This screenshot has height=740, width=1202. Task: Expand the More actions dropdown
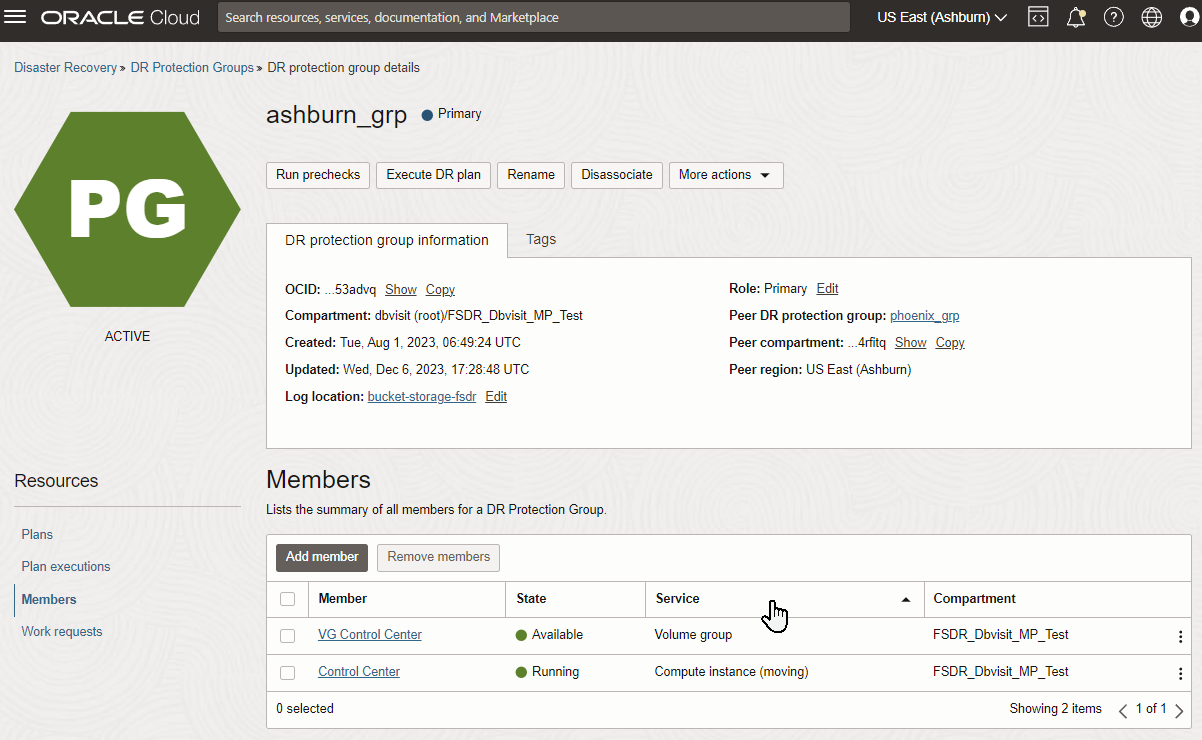point(726,175)
